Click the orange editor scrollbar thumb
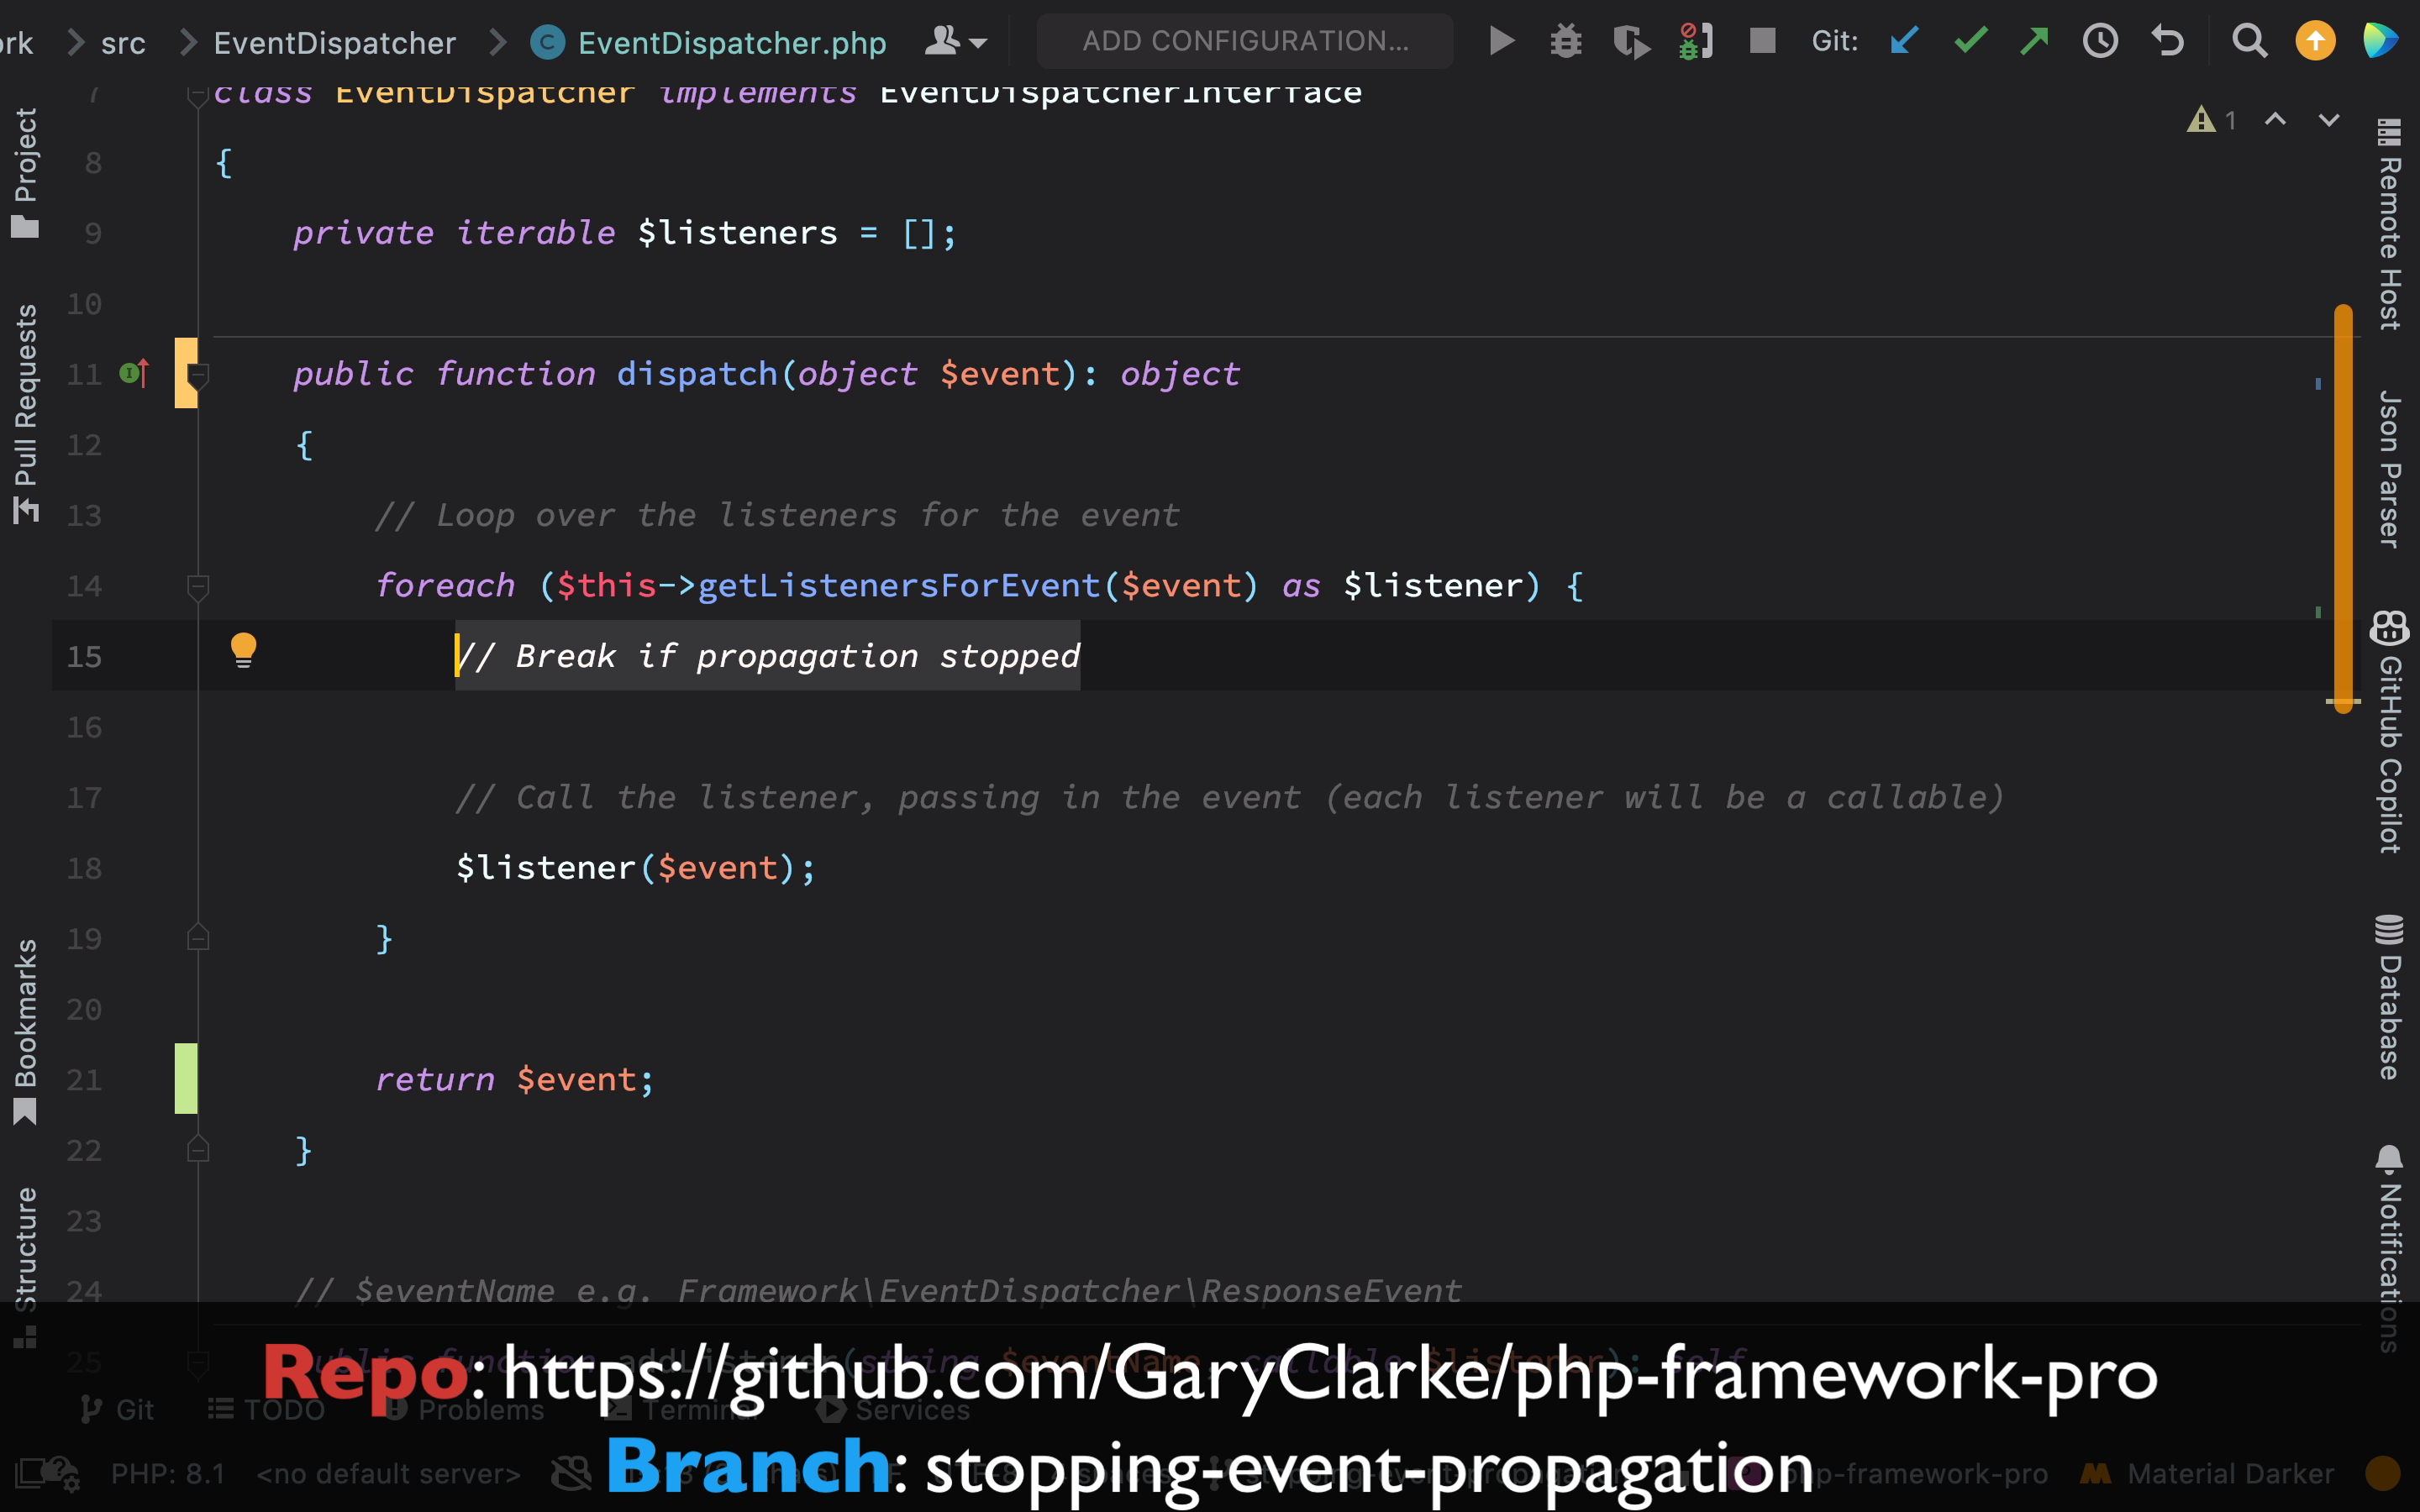Viewport: 2420px width, 1512px height. [x=2343, y=508]
